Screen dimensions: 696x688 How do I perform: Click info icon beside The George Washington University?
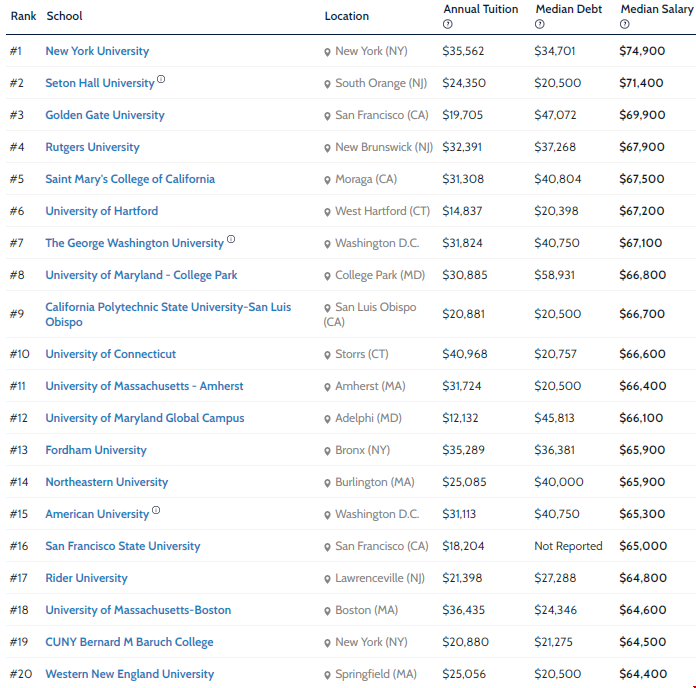point(231,240)
